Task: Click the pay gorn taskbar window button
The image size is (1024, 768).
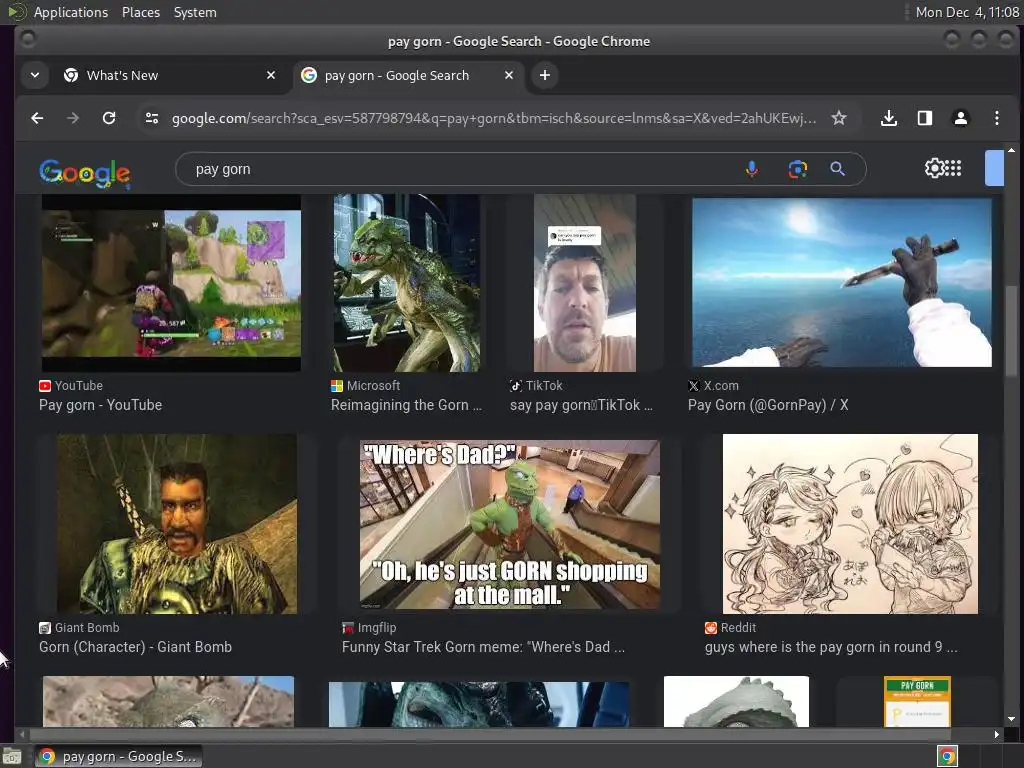Action: [118, 756]
